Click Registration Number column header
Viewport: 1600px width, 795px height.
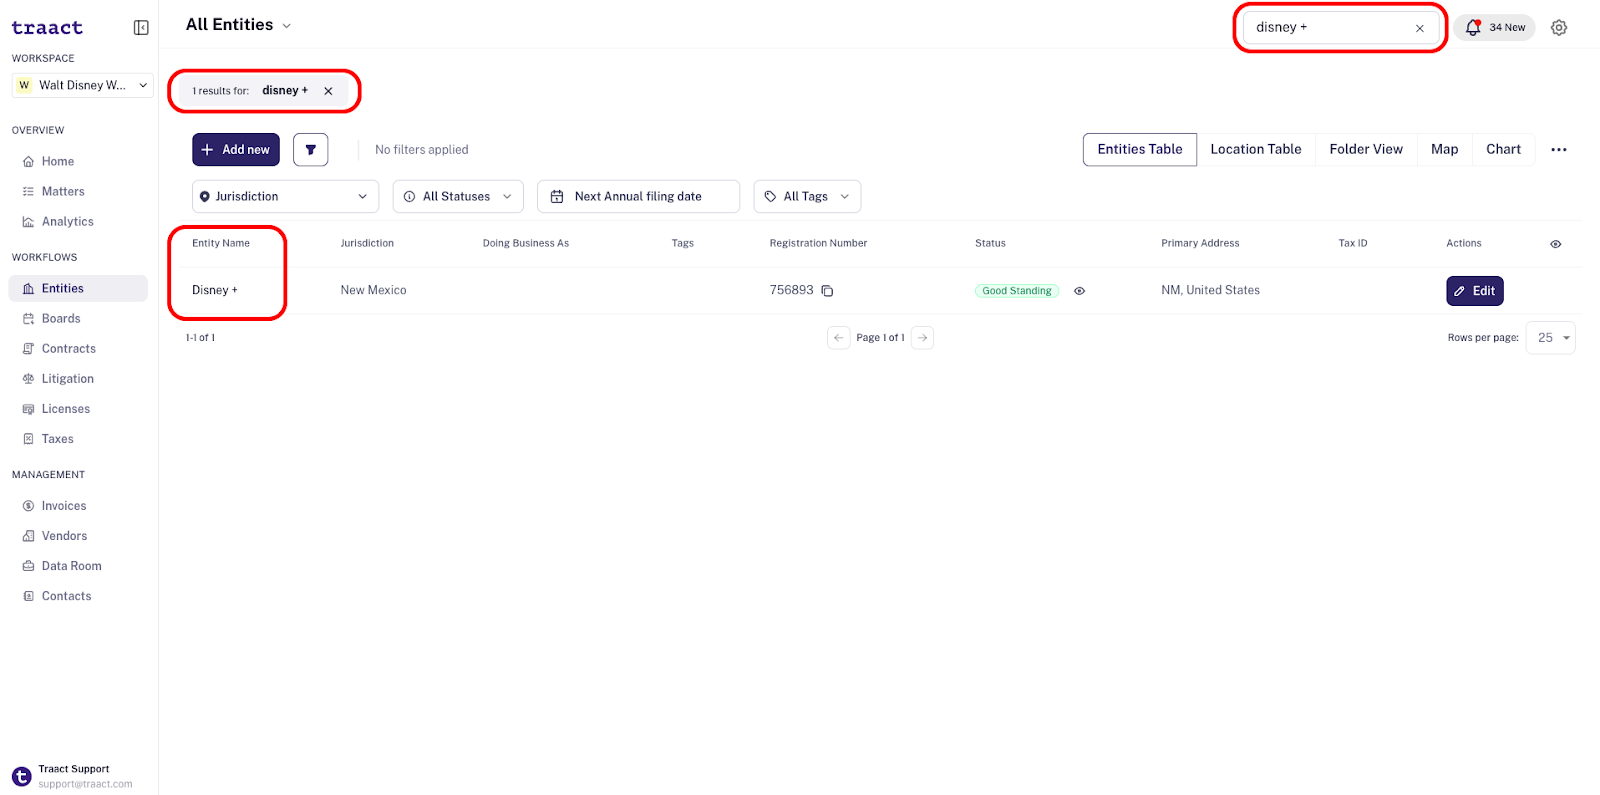(818, 244)
